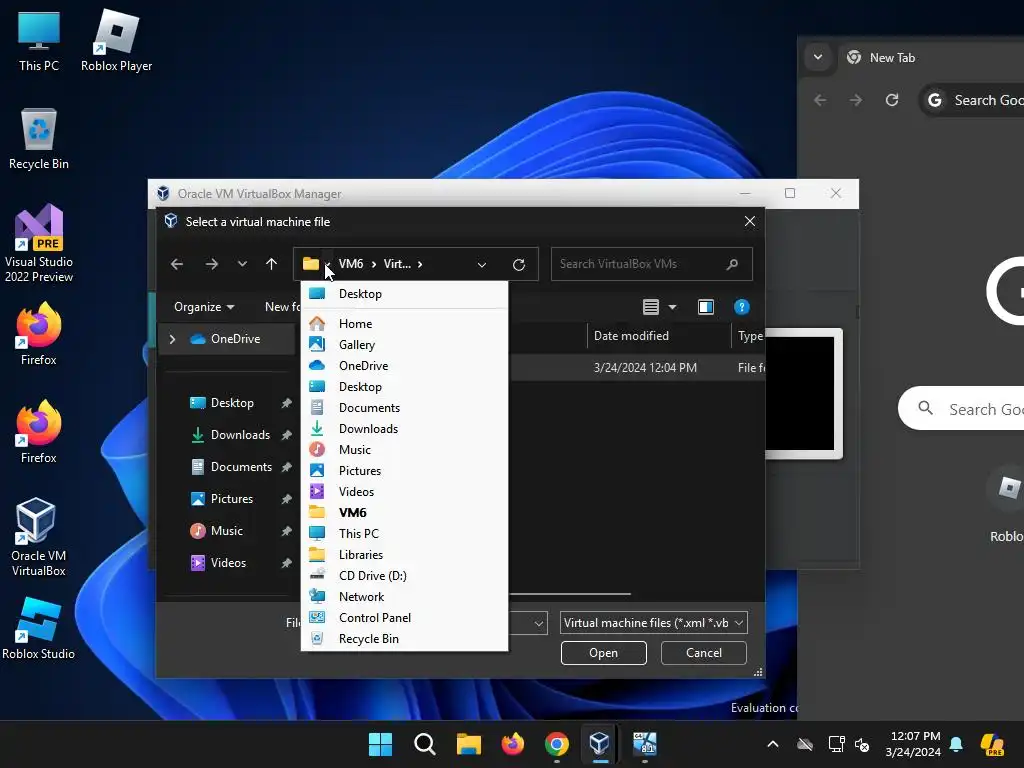Select Home in the location dropdown
Screen dimensions: 1024x768
pos(404,323)
